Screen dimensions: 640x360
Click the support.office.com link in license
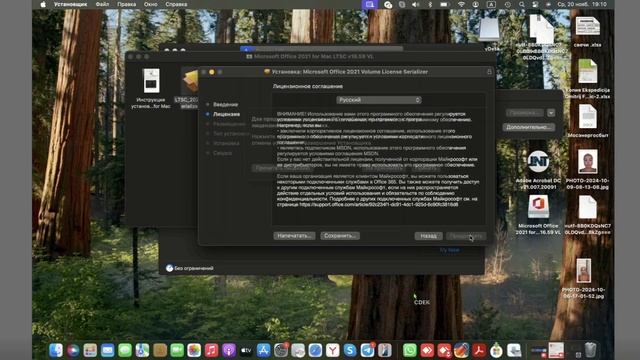379,204
